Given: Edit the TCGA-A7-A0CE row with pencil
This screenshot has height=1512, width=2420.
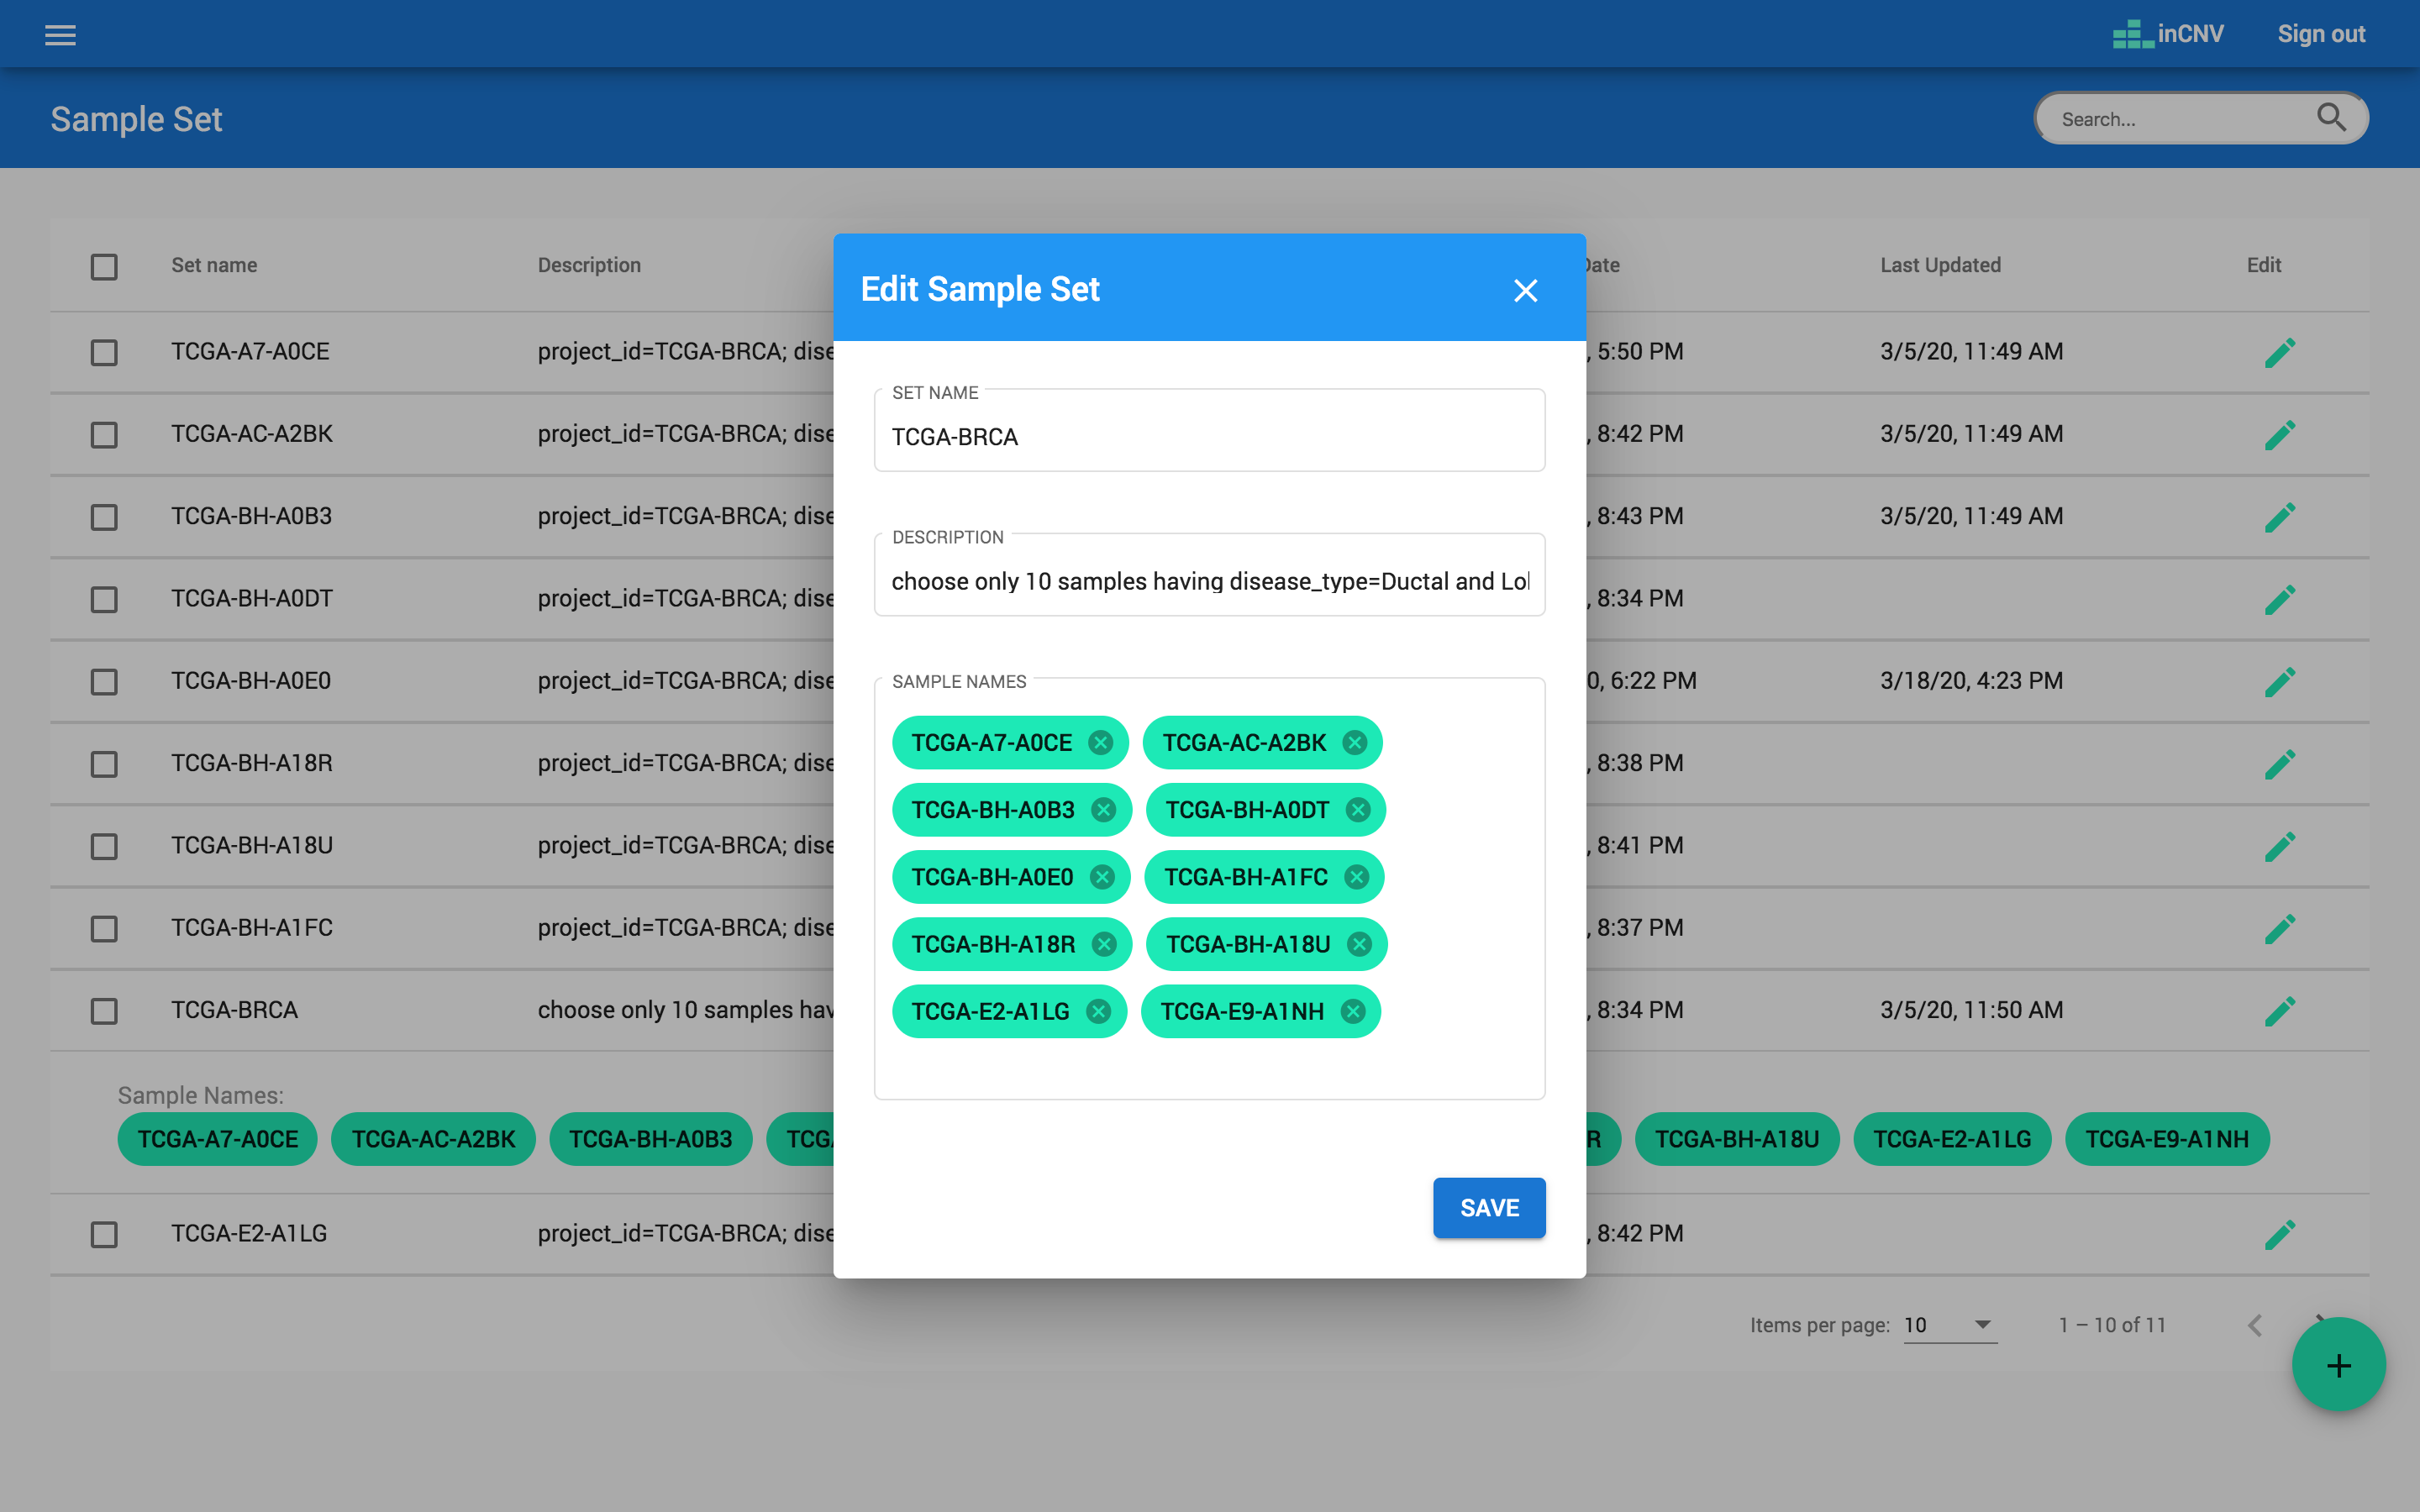Looking at the screenshot, I should click(2279, 352).
